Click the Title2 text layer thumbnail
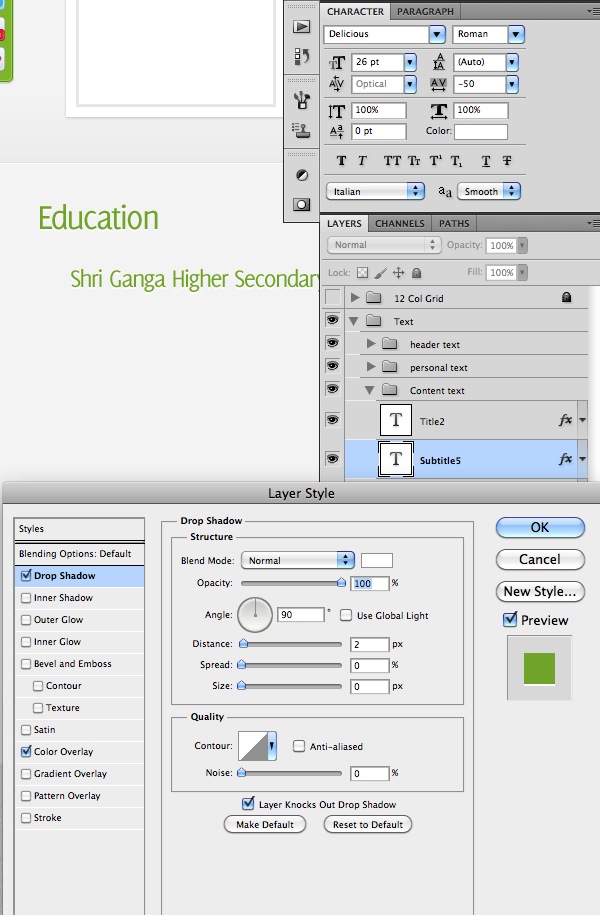This screenshot has height=915, width=600. pyautogui.click(x=396, y=420)
